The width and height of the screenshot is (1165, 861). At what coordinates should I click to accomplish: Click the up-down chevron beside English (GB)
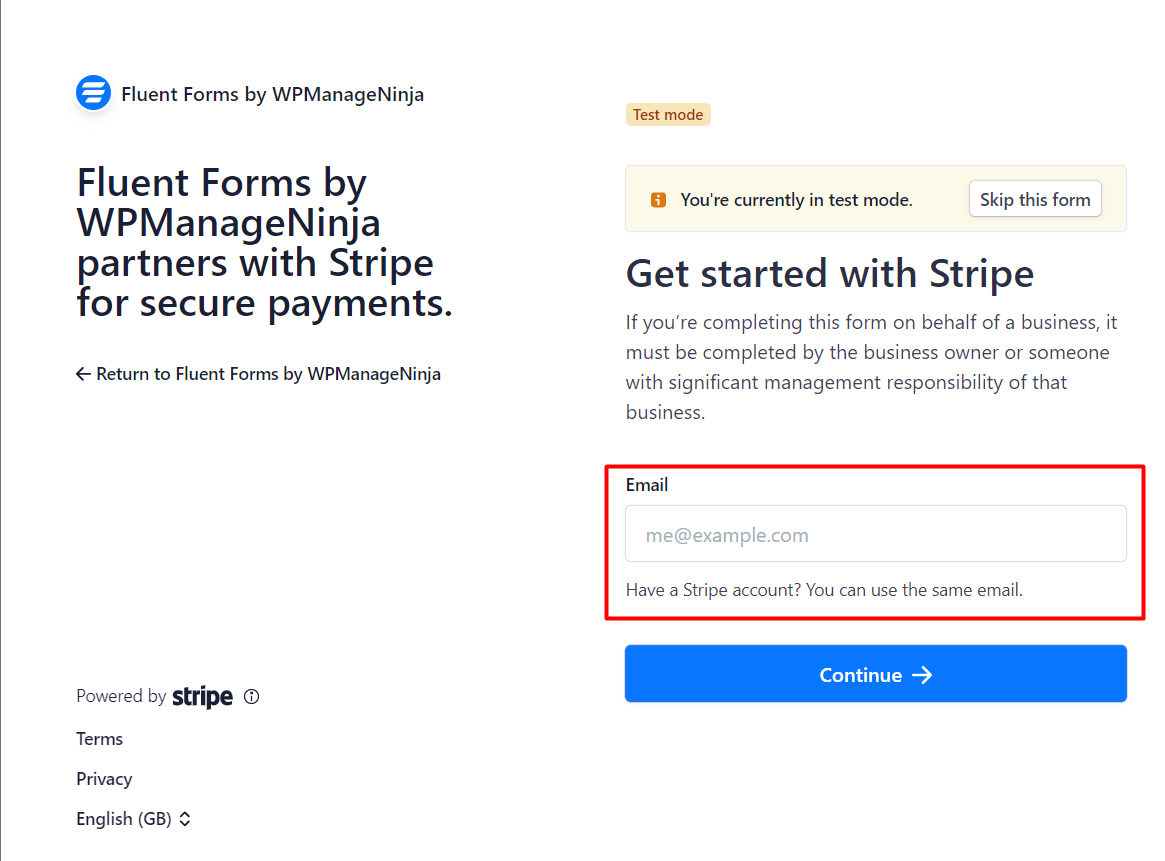pos(185,819)
